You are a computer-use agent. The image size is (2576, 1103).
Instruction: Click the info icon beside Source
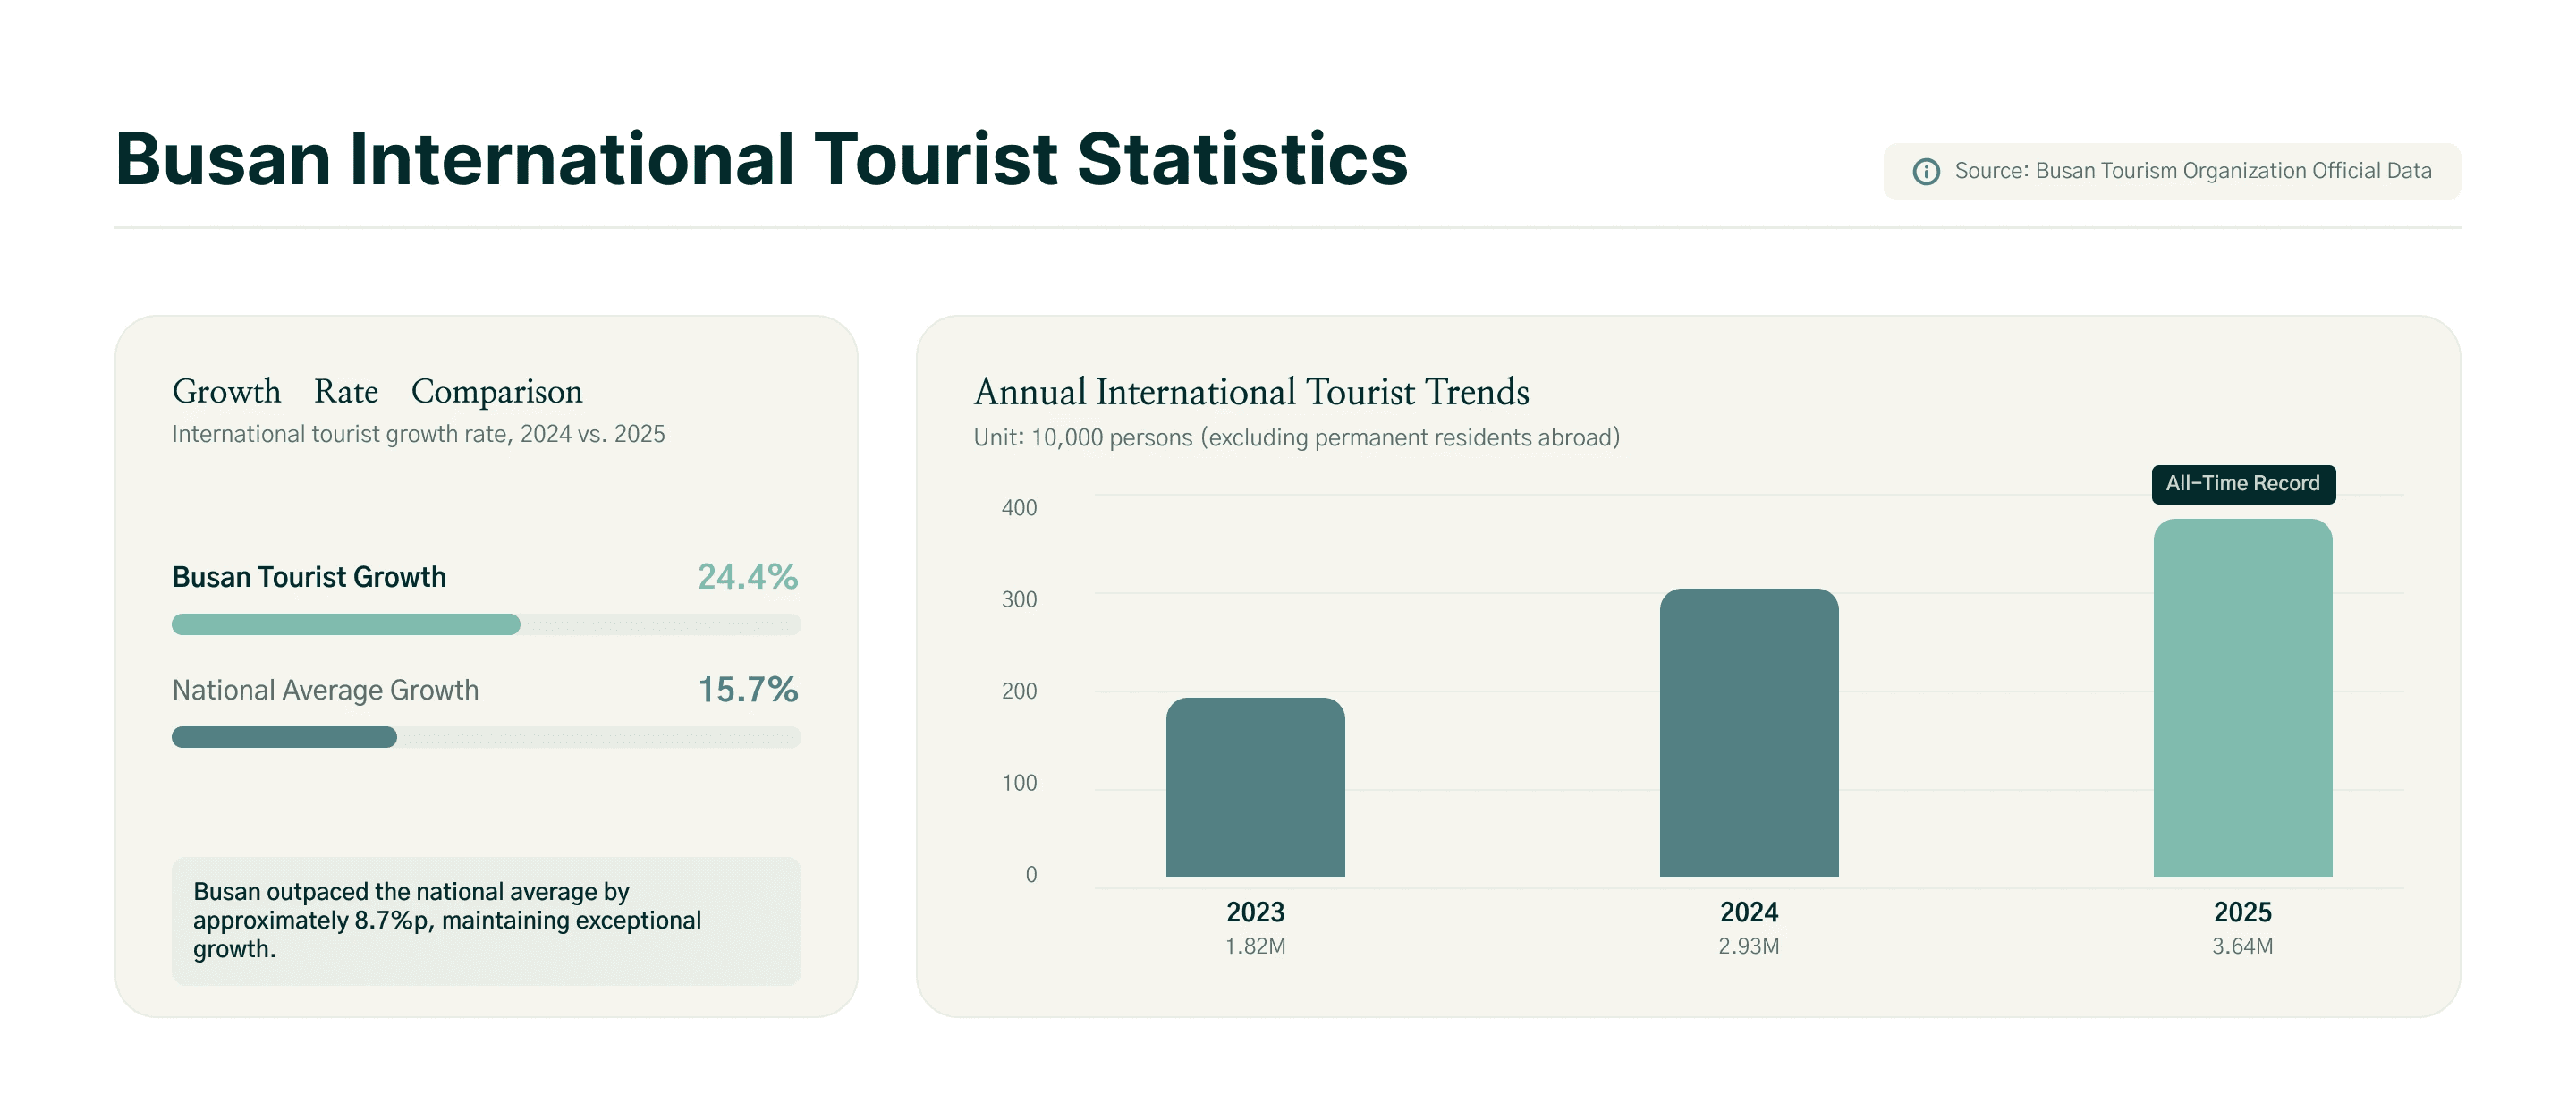click(1926, 172)
